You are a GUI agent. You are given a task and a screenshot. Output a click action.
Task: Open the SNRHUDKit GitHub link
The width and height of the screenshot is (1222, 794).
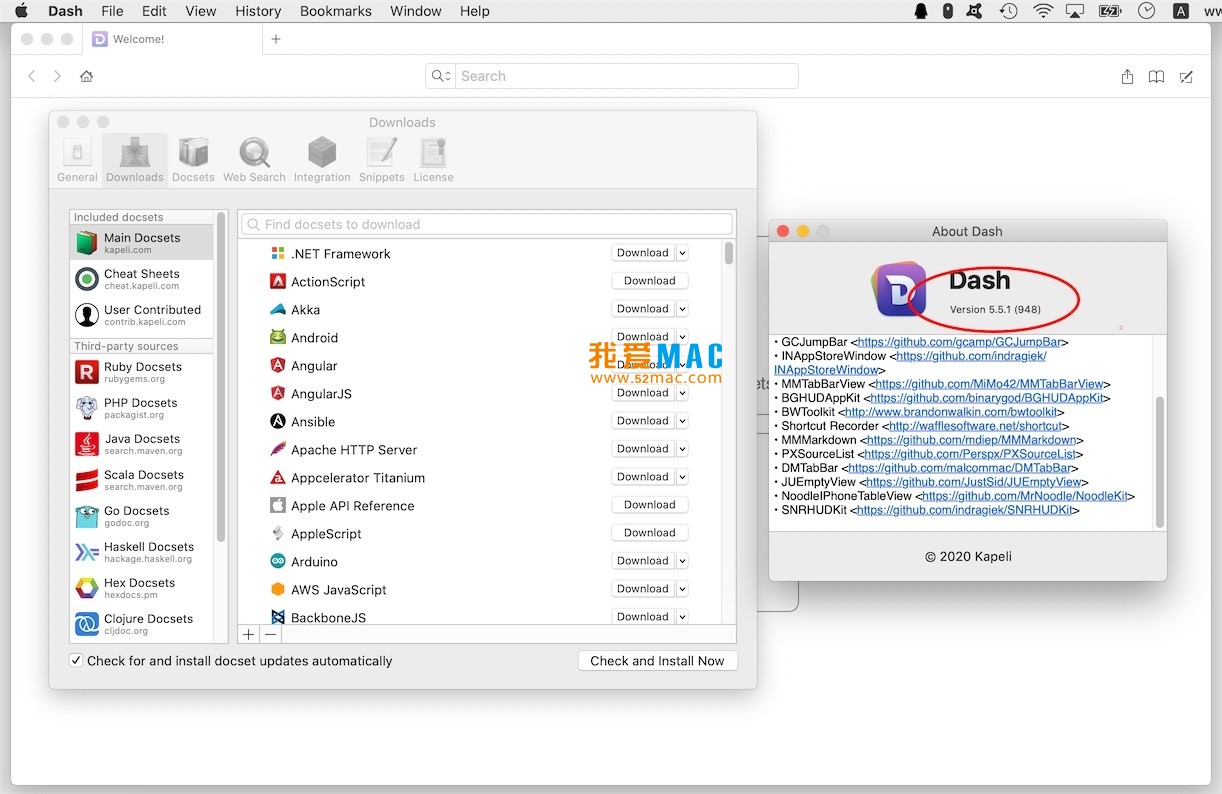[965, 510]
